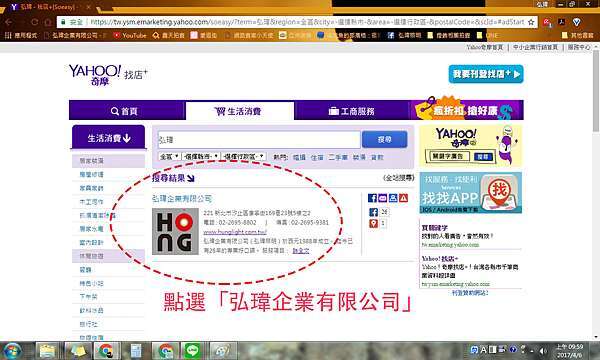Screen dimensions: 600x360
Task: Click the browser back arrow
Action: 8,22
